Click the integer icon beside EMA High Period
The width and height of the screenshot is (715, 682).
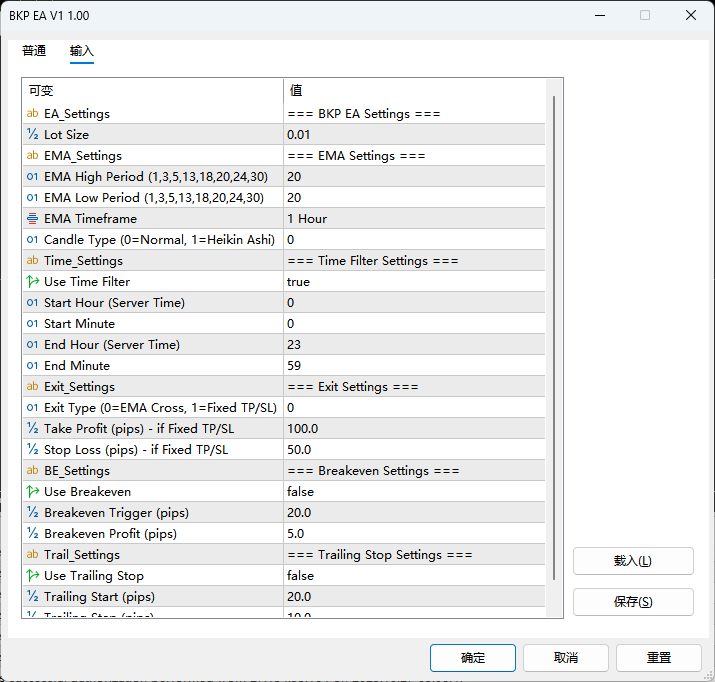coord(33,177)
